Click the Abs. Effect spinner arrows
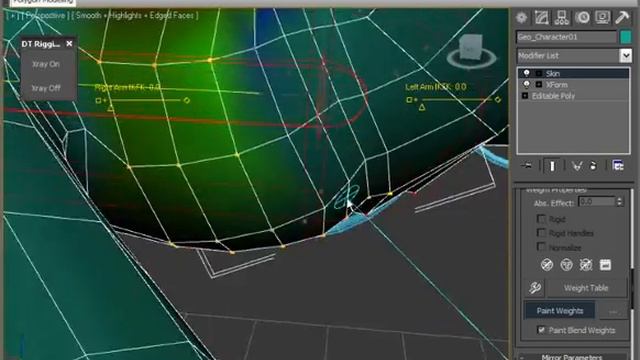 click(620, 202)
